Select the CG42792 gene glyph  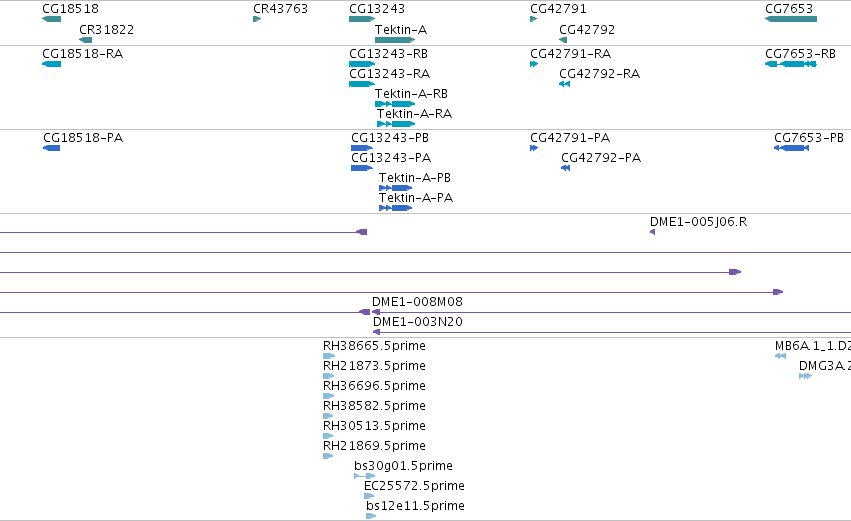coord(563,40)
